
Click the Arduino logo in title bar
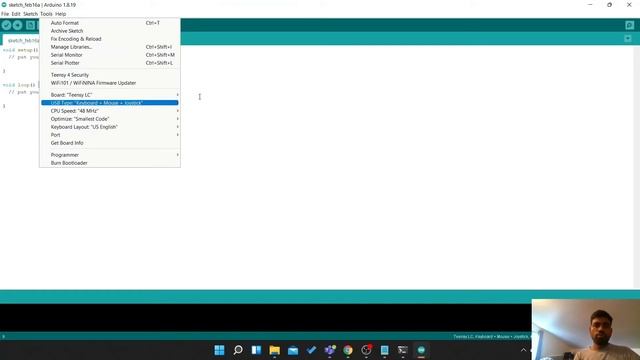[4, 5]
